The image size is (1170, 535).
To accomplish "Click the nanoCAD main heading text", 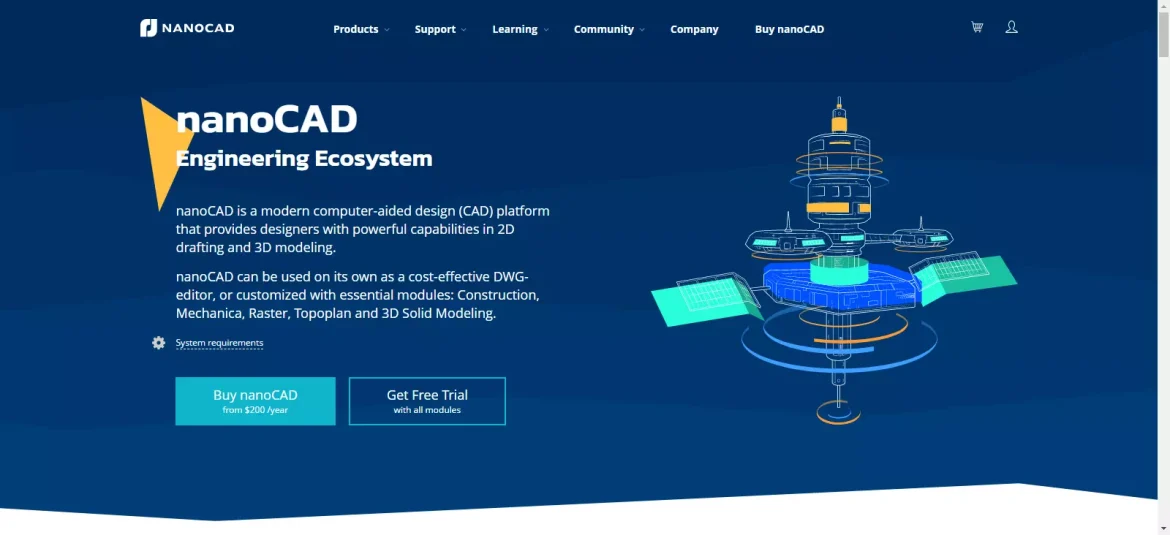I will pos(266,119).
